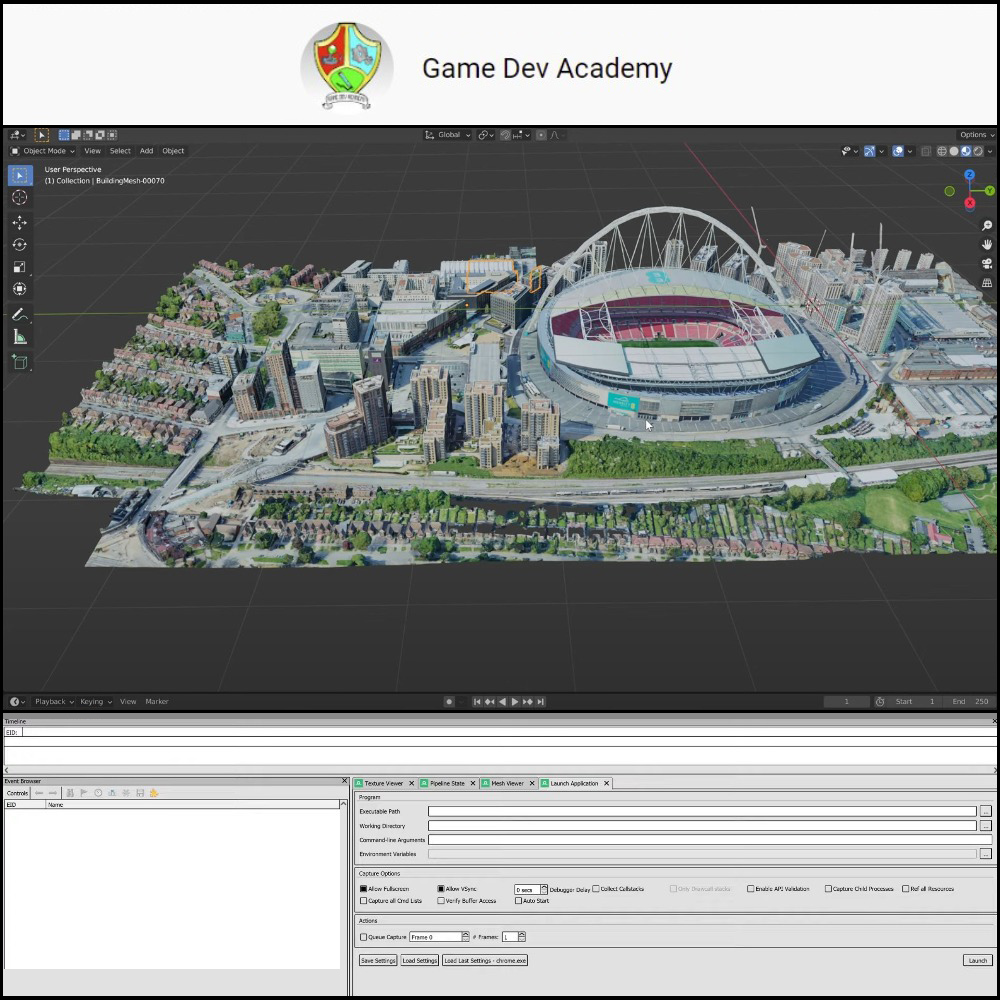This screenshot has height=1000, width=1000.
Task: Switch to solid viewport shading
Action: click(954, 151)
